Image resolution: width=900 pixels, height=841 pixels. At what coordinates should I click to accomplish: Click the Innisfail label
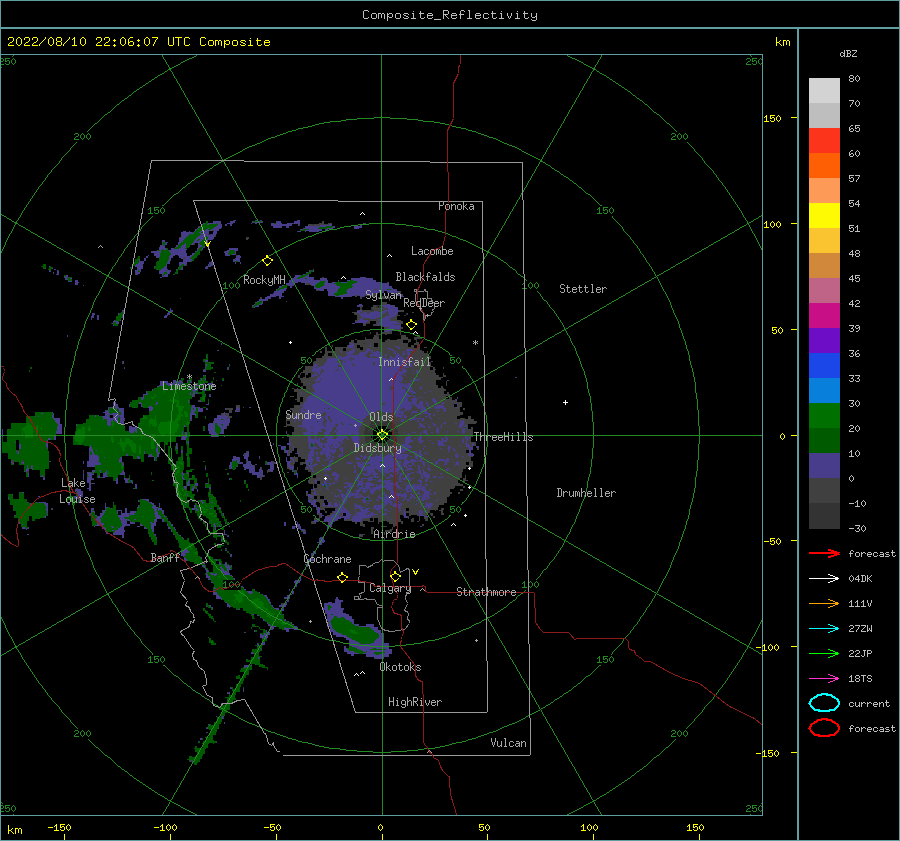point(404,362)
